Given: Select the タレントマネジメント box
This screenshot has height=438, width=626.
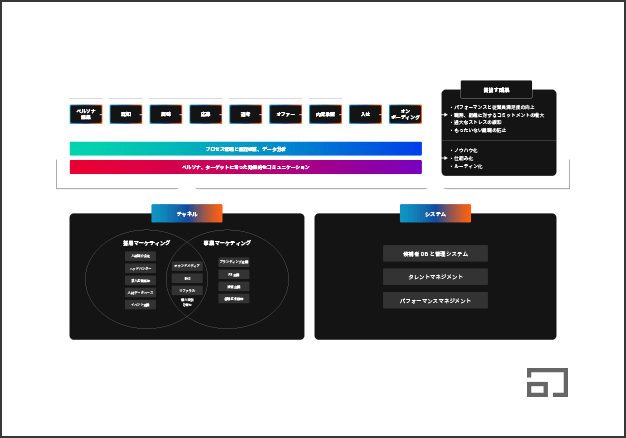Looking at the screenshot, I should 436,277.
